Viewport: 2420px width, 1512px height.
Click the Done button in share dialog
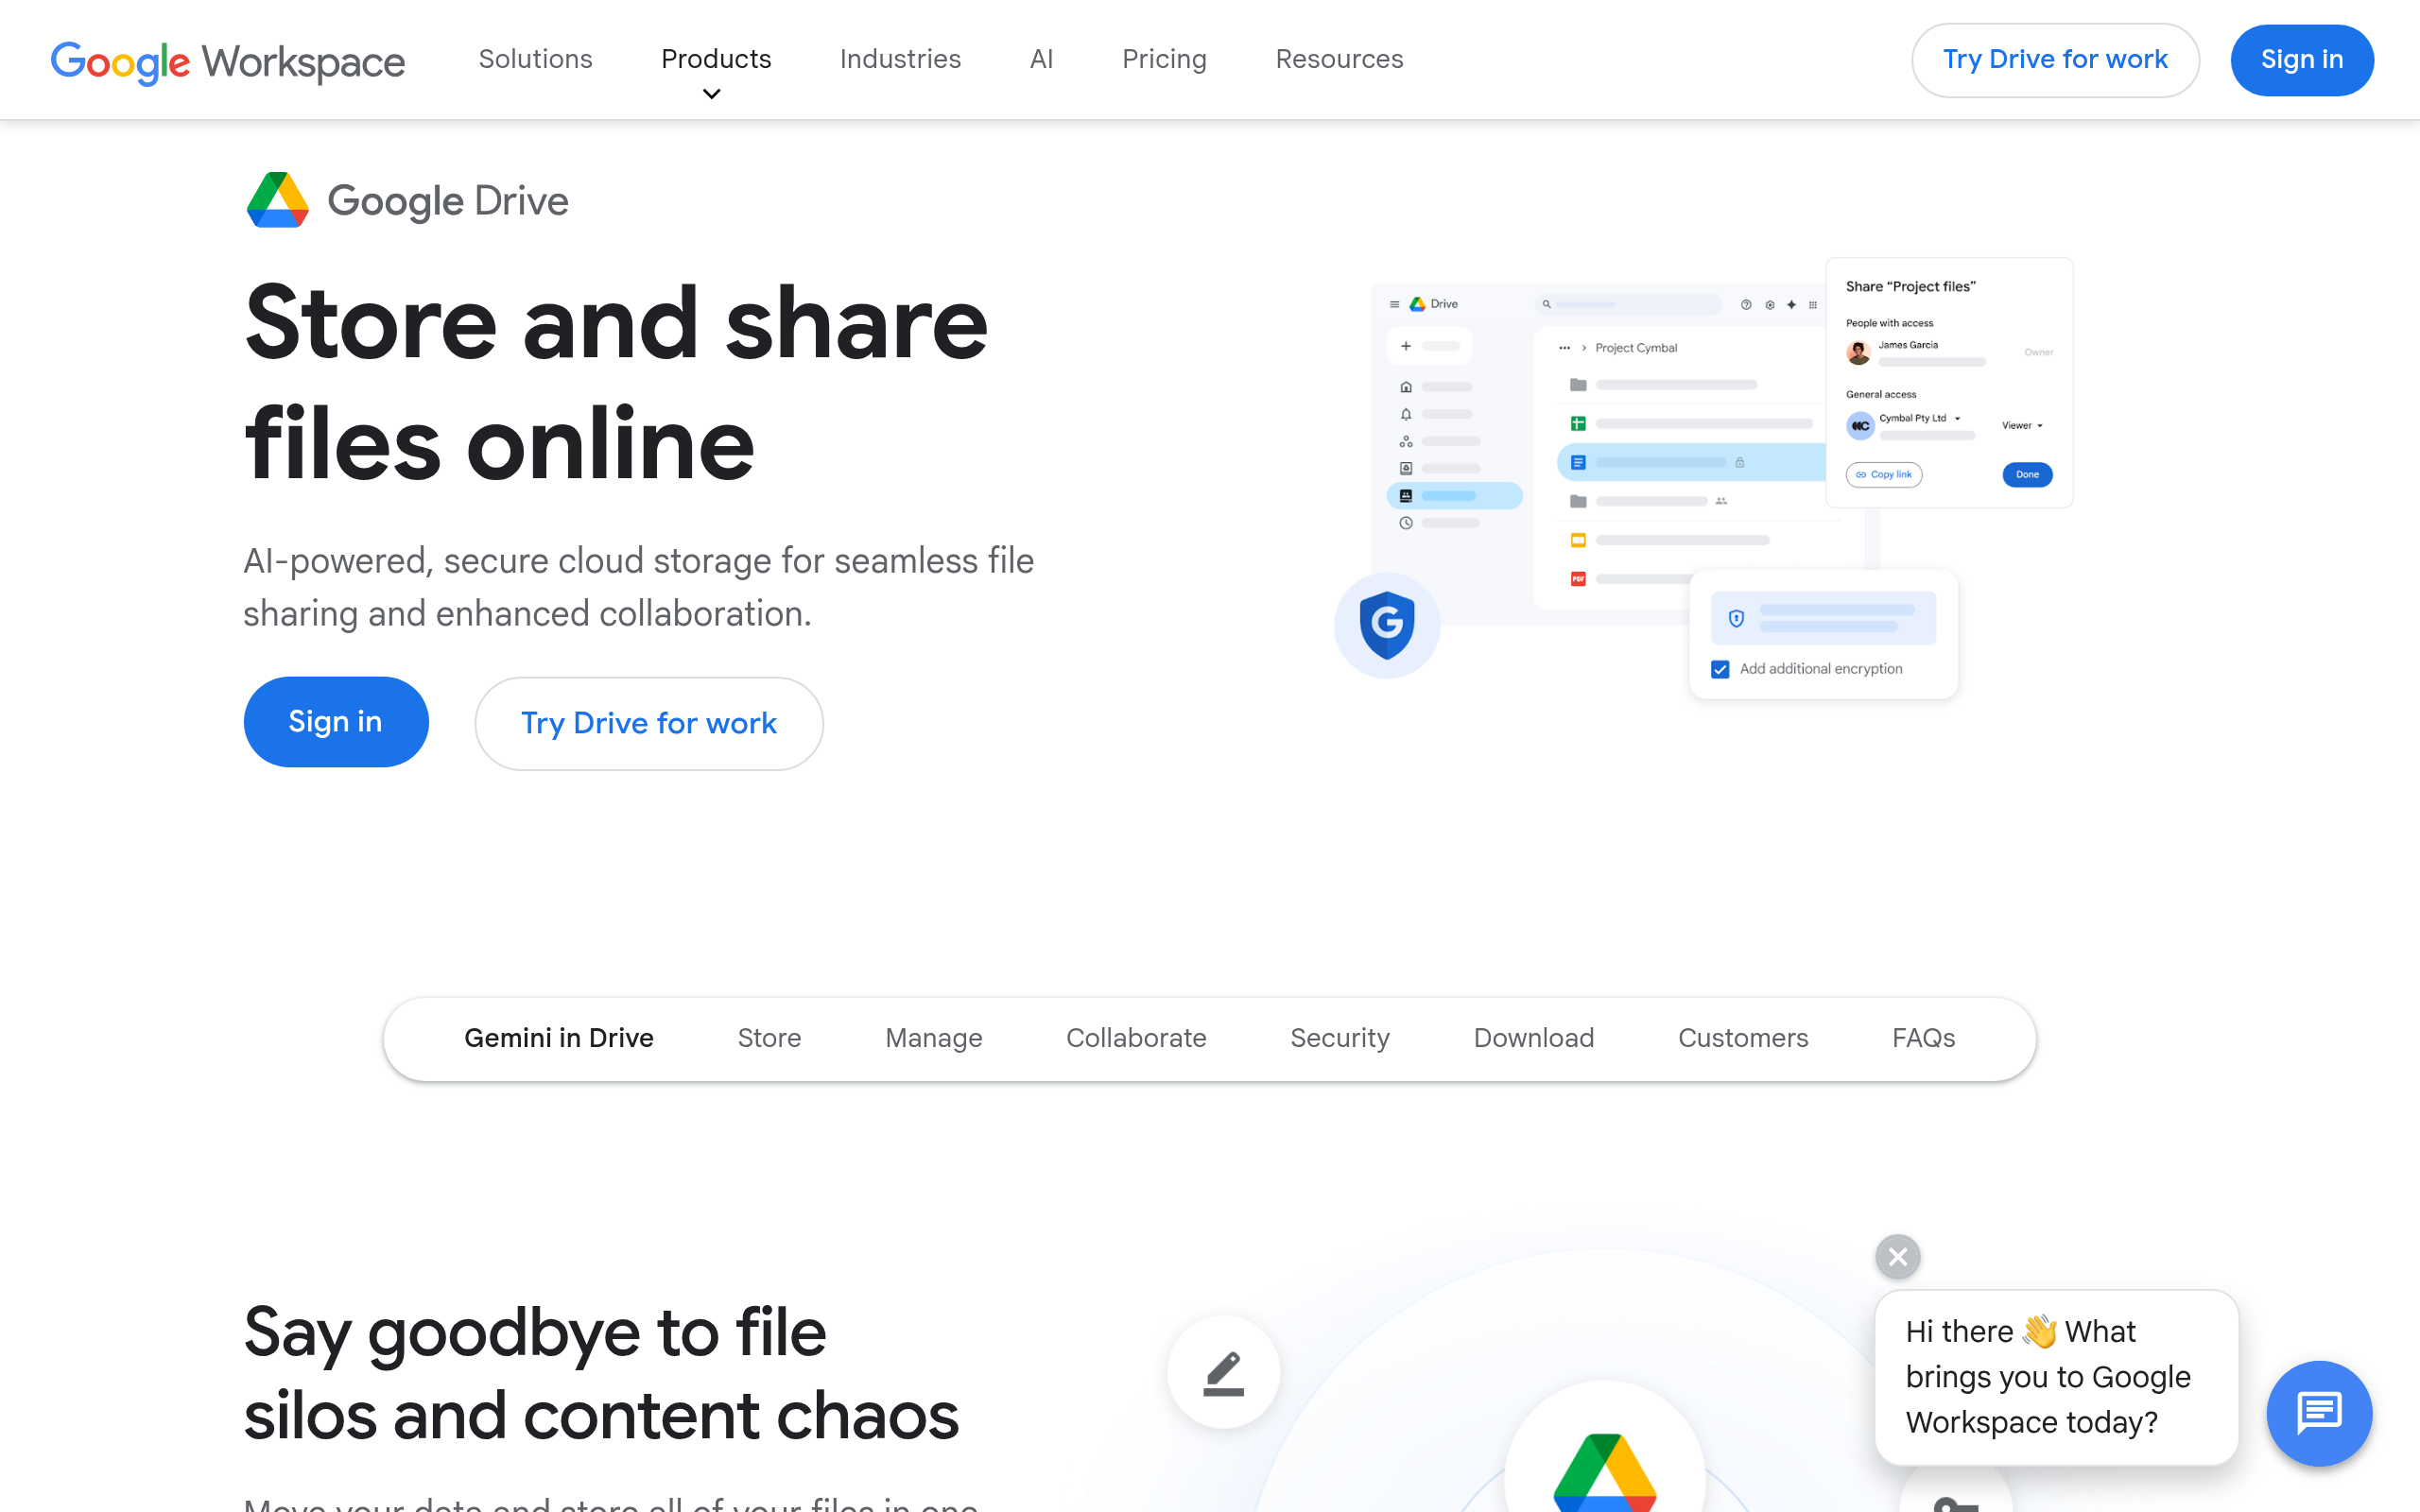tap(2027, 475)
